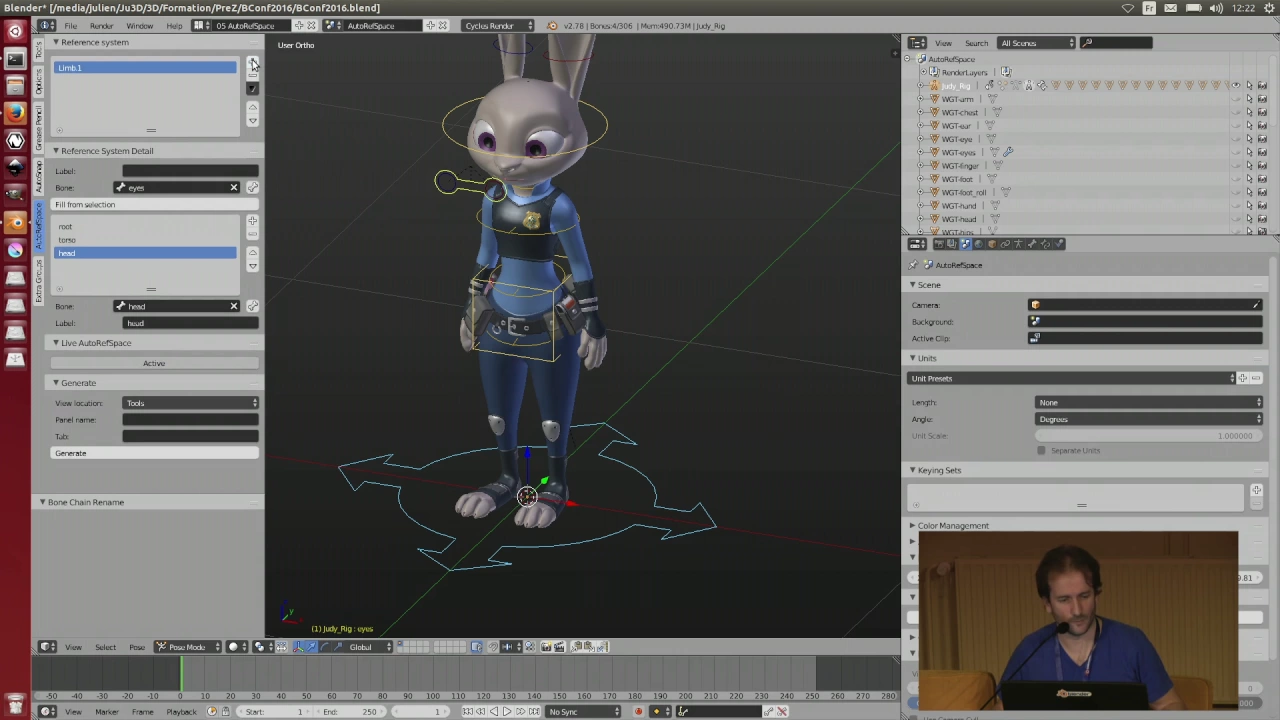Clear the head bone field
Screen dimensions: 1280x720
click(x=234, y=306)
